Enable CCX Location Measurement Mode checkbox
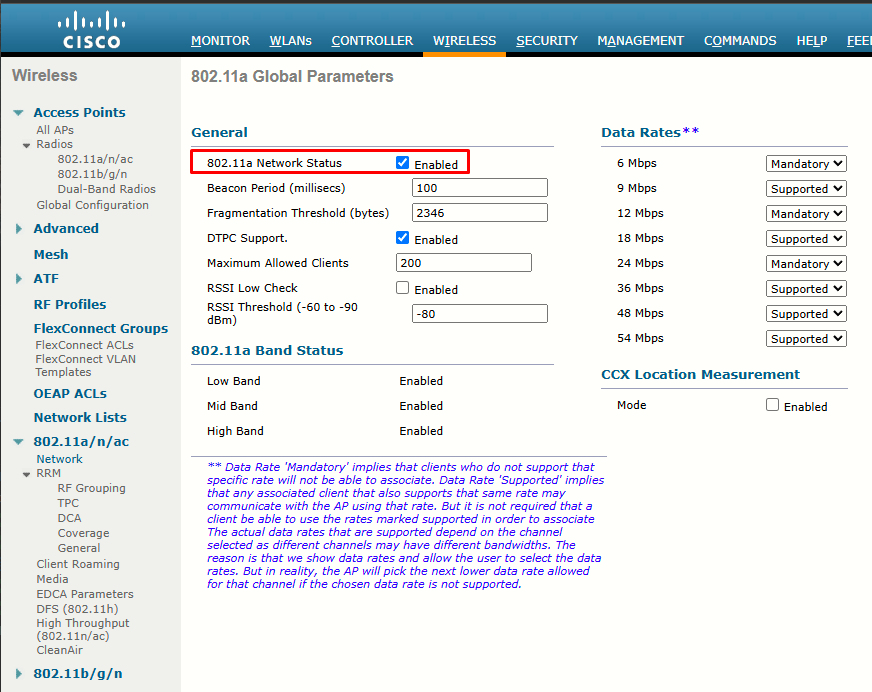This screenshot has height=692, width=872. pos(772,404)
